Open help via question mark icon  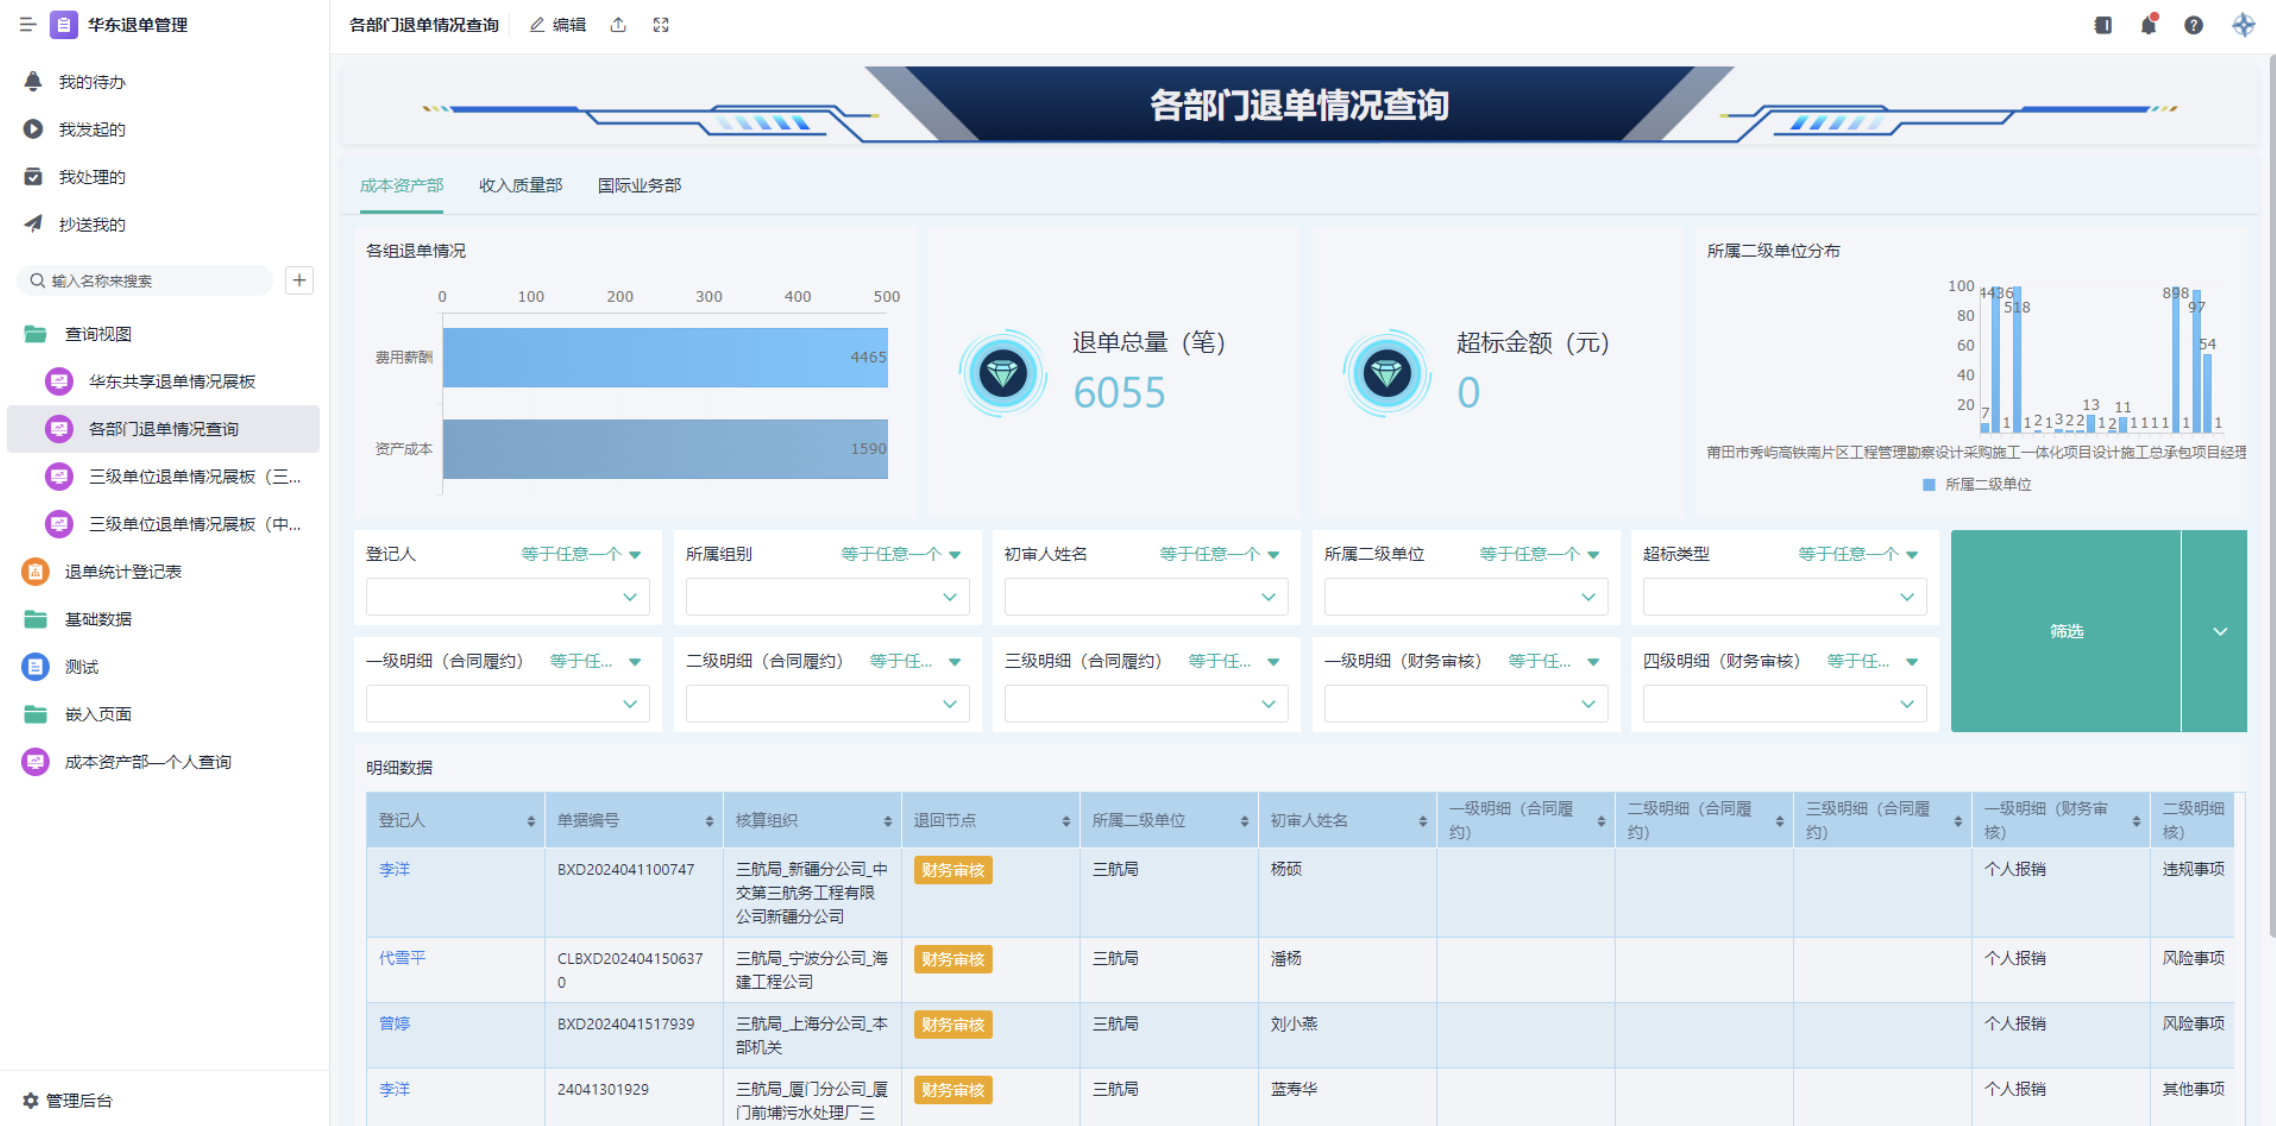pos(2193,25)
